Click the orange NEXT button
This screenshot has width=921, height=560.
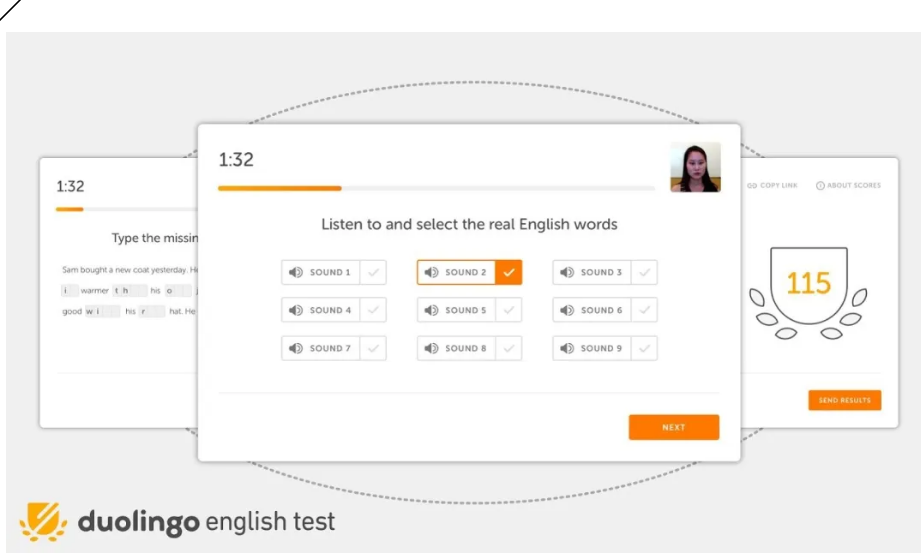tap(674, 427)
